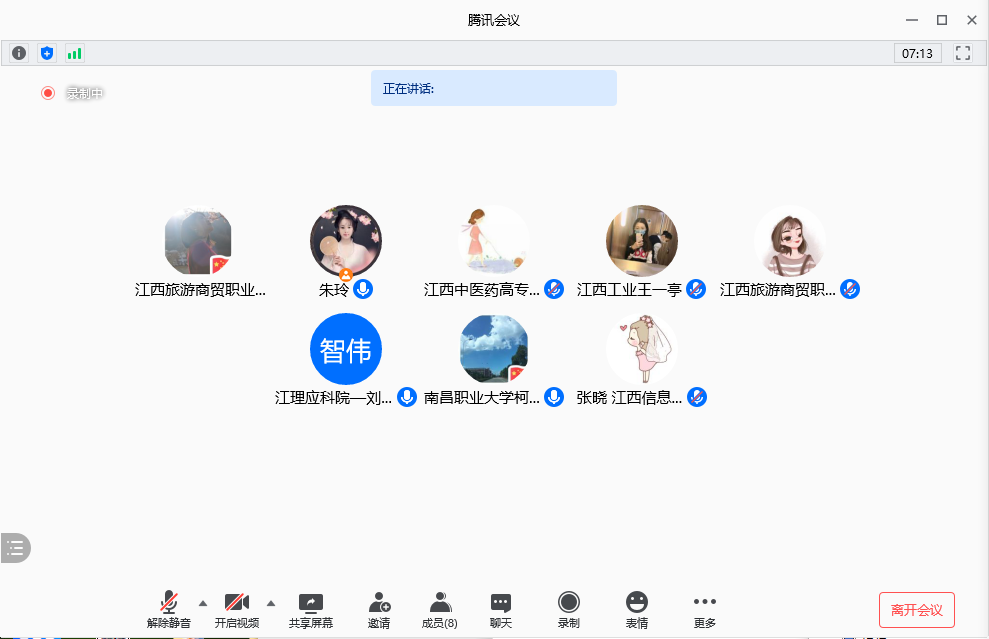Click the 正在讲话 speaking banner
The height and width of the screenshot is (639, 989).
[494, 88]
